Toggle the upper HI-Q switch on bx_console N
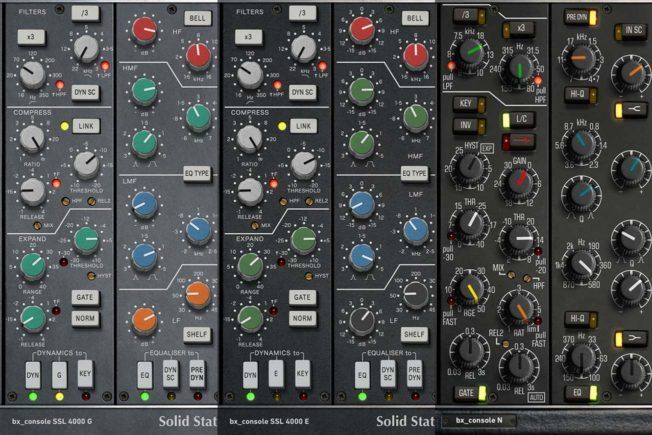Viewport: 652px width, 435px height. [x=581, y=94]
